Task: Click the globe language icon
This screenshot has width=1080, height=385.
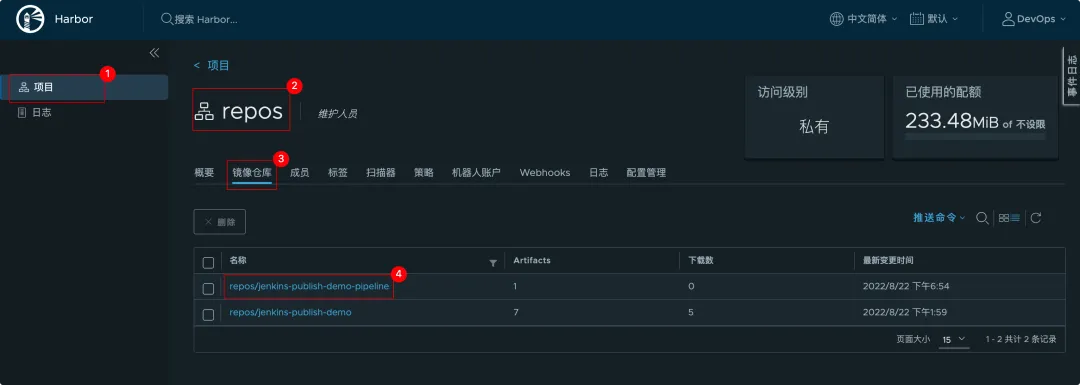Action: (836, 19)
